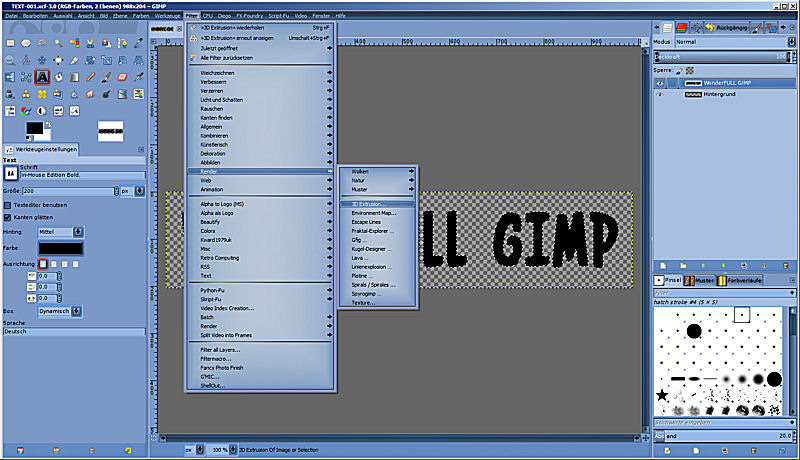Toggle the Kanten glätten checkbox

7,217
